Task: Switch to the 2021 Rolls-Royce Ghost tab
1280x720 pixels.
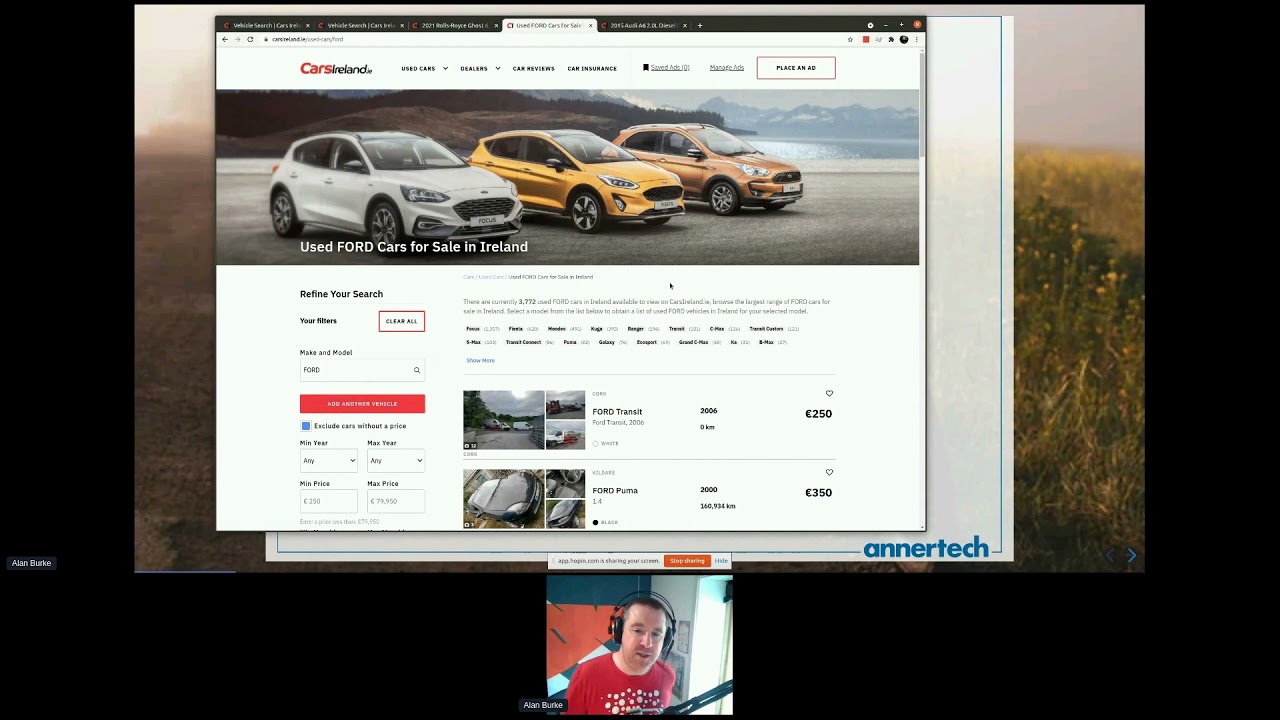Action: pyautogui.click(x=454, y=25)
